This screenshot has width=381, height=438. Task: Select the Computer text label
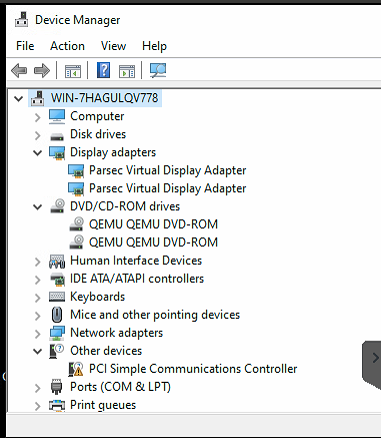[97, 116]
